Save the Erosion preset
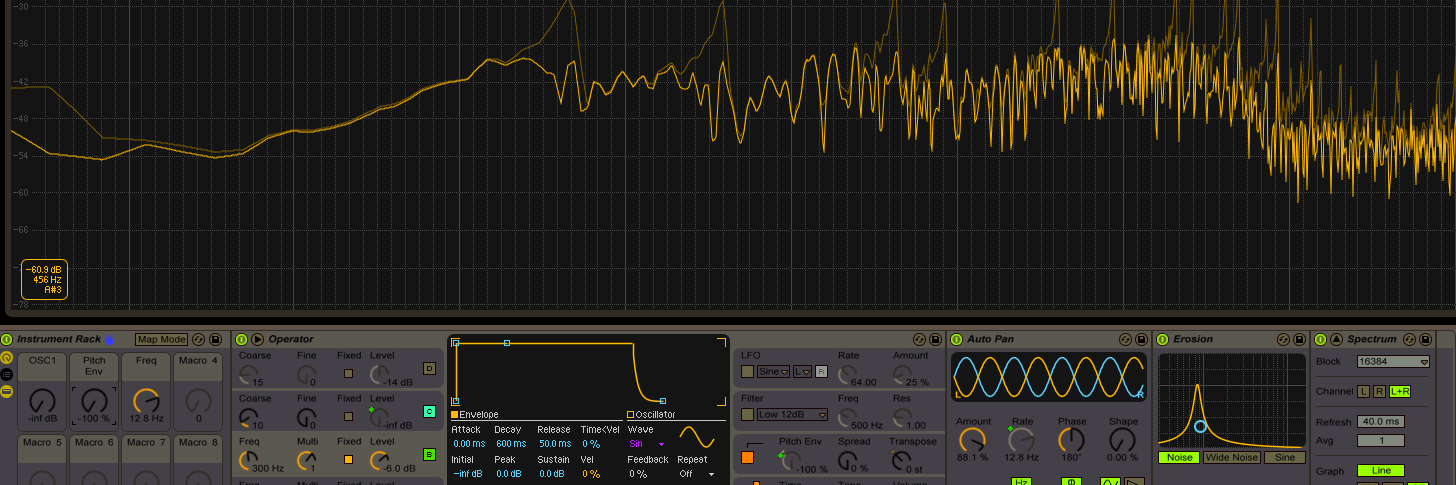 coord(1297,340)
